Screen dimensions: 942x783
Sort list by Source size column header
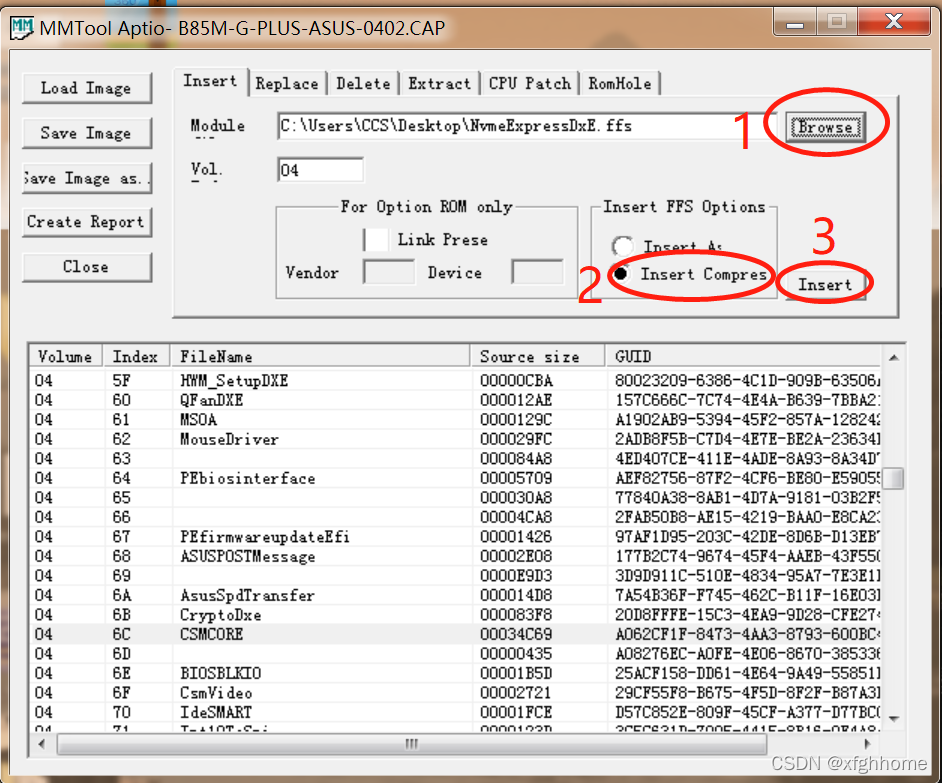pyautogui.click(x=538, y=356)
